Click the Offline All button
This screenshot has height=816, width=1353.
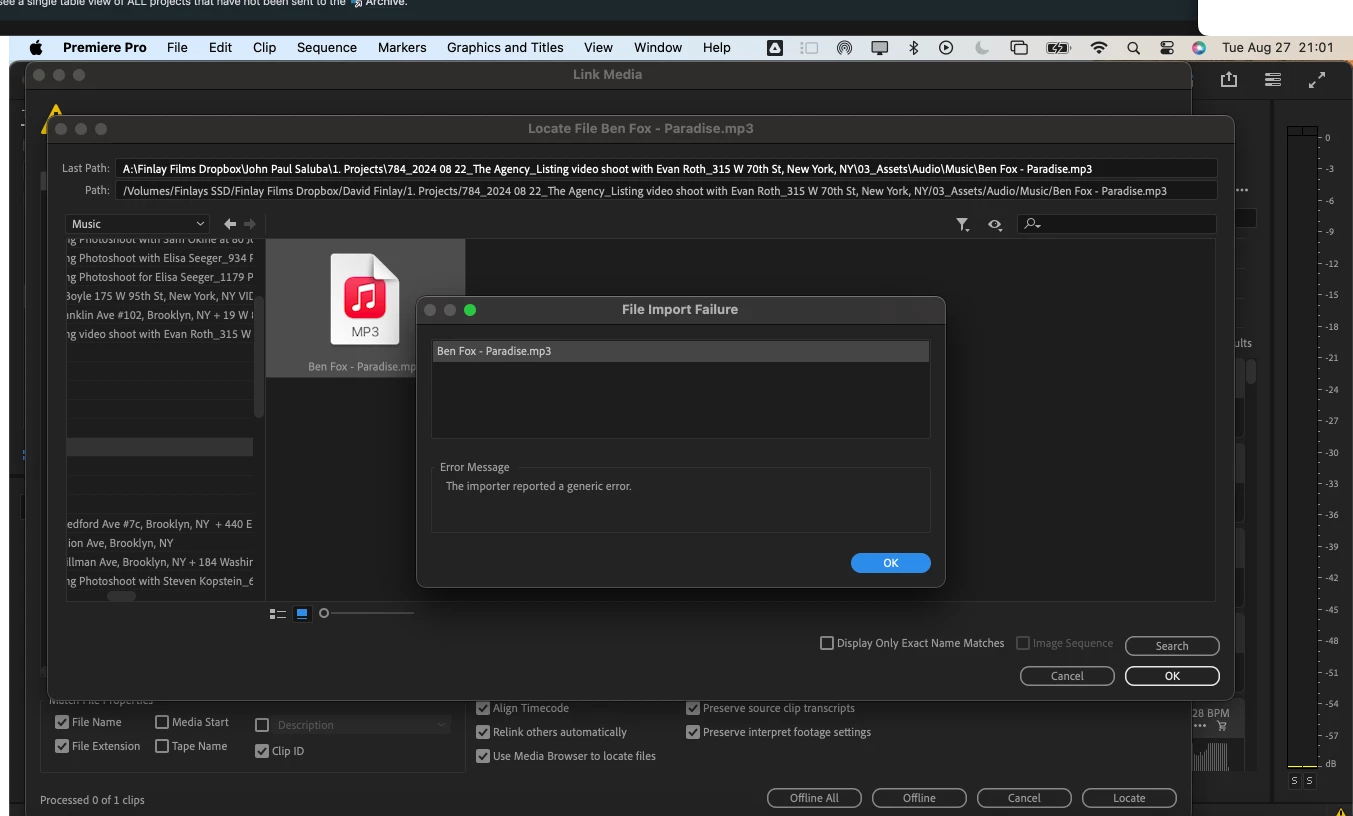coord(814,798)
